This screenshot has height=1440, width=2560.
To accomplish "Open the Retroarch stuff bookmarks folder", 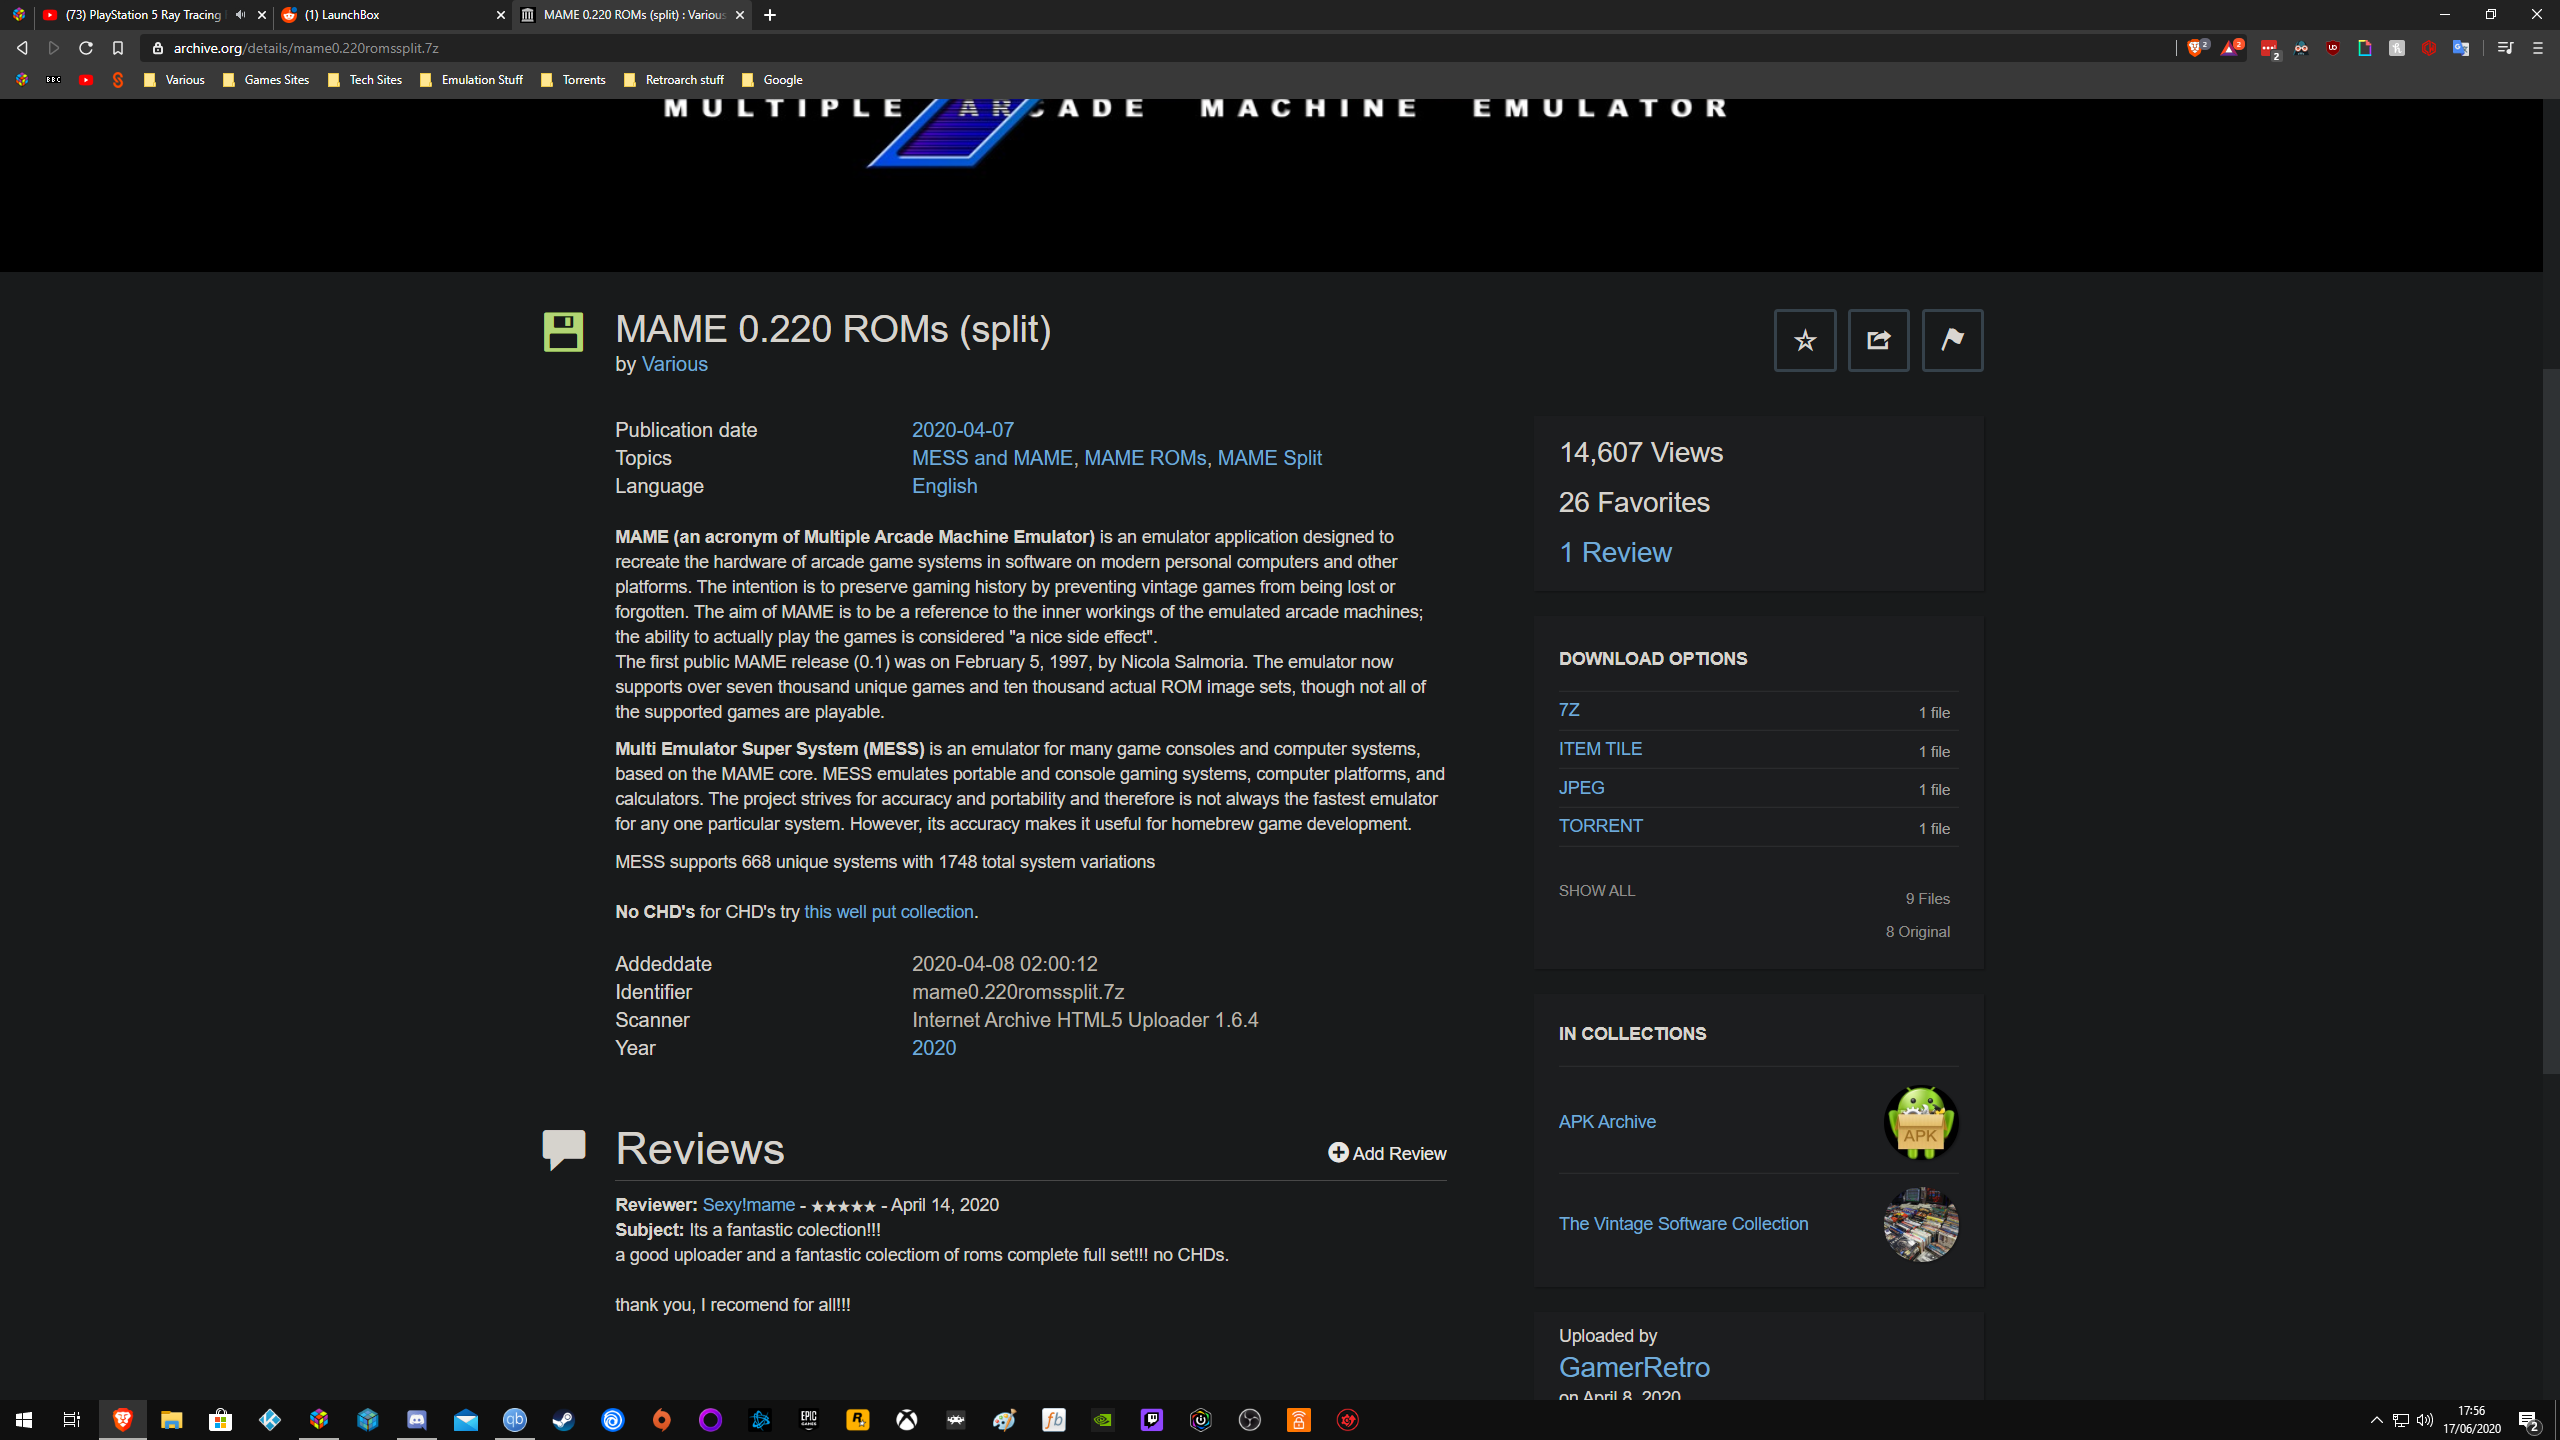I will coord(674,80).
